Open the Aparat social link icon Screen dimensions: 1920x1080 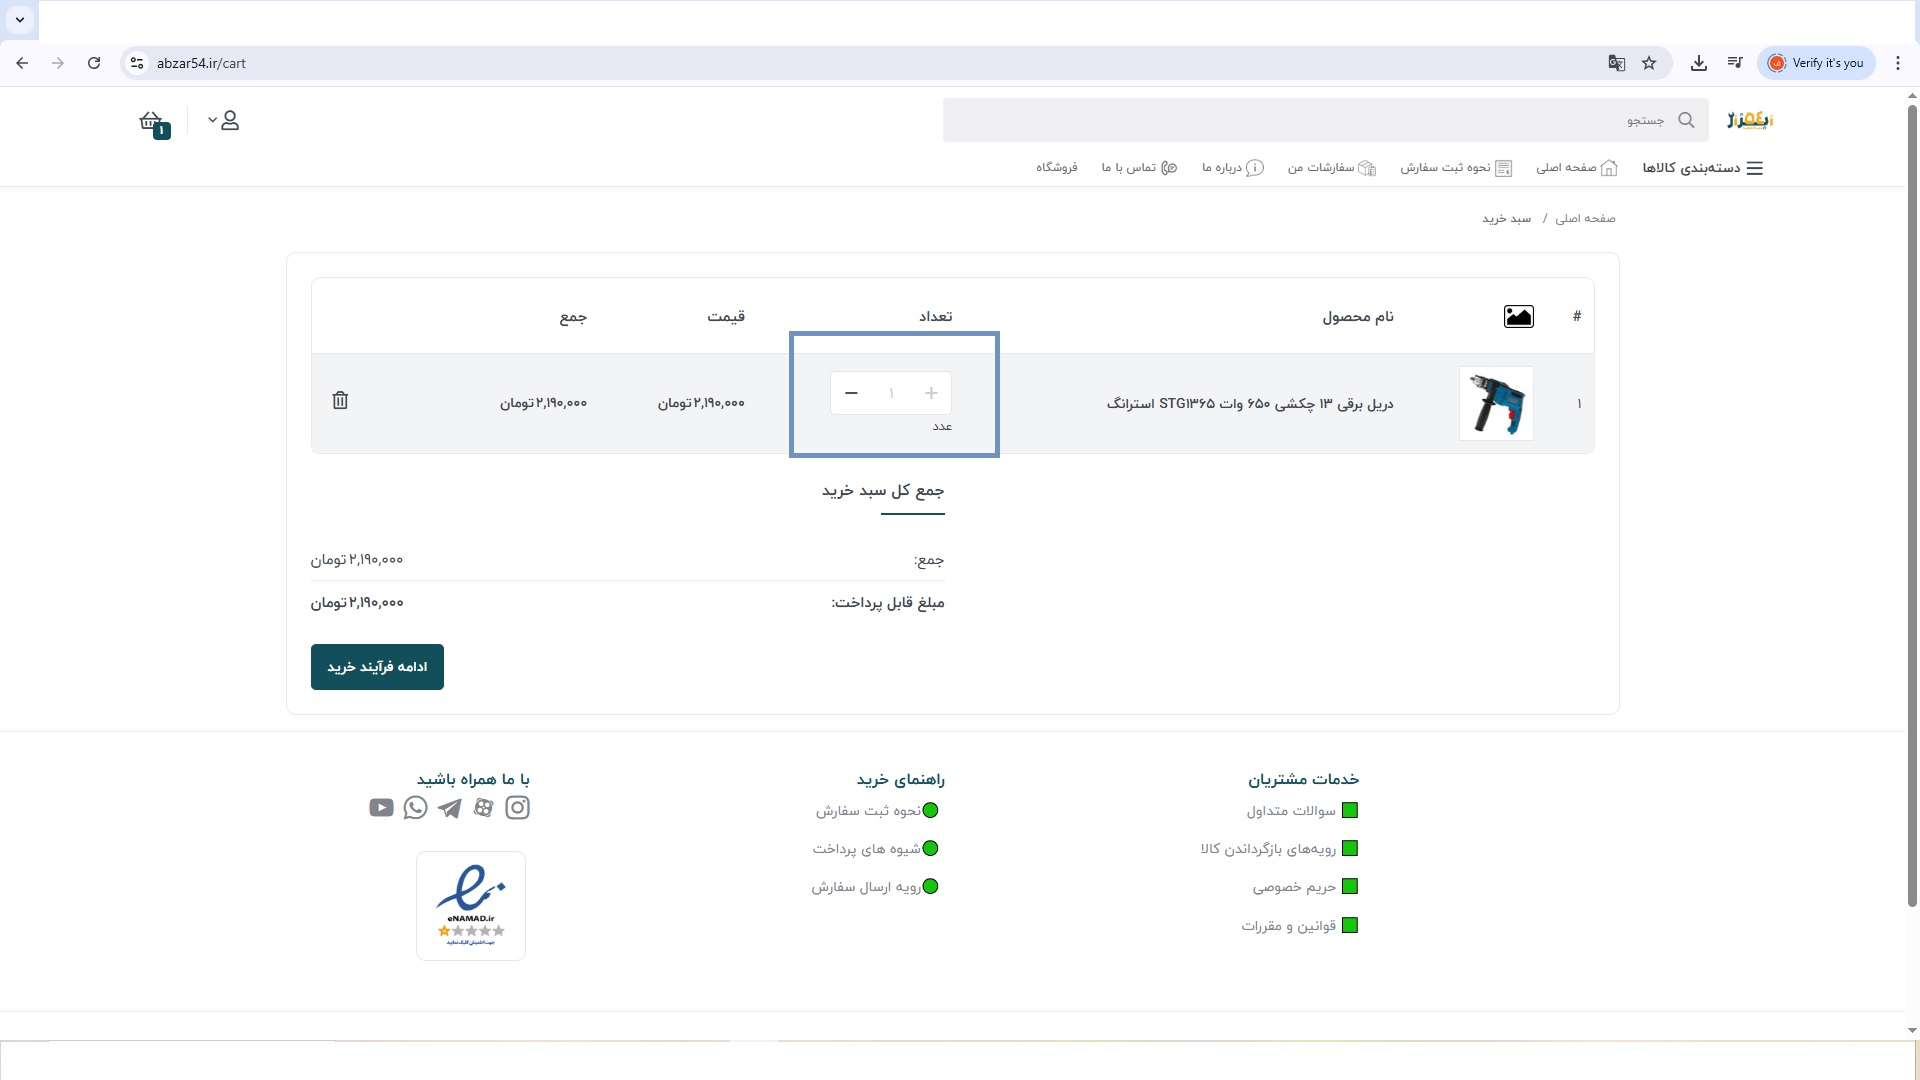[484, 808]
